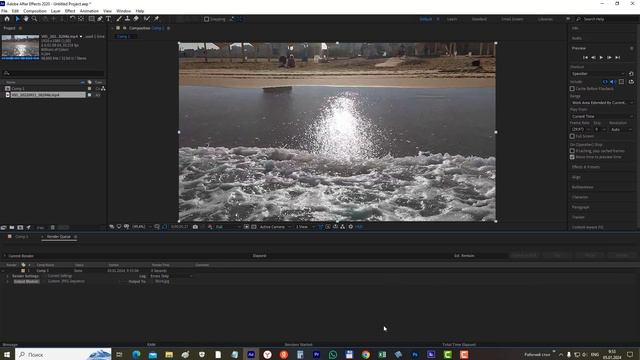Image resolution: width=640 pixels, height=360 pixels.
Task: Click the Windows Start button
Action: [x=7, y=355]
